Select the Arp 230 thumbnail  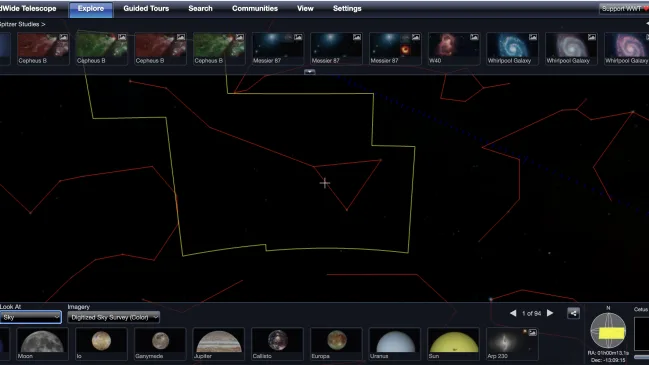click(x=512, y=343)
